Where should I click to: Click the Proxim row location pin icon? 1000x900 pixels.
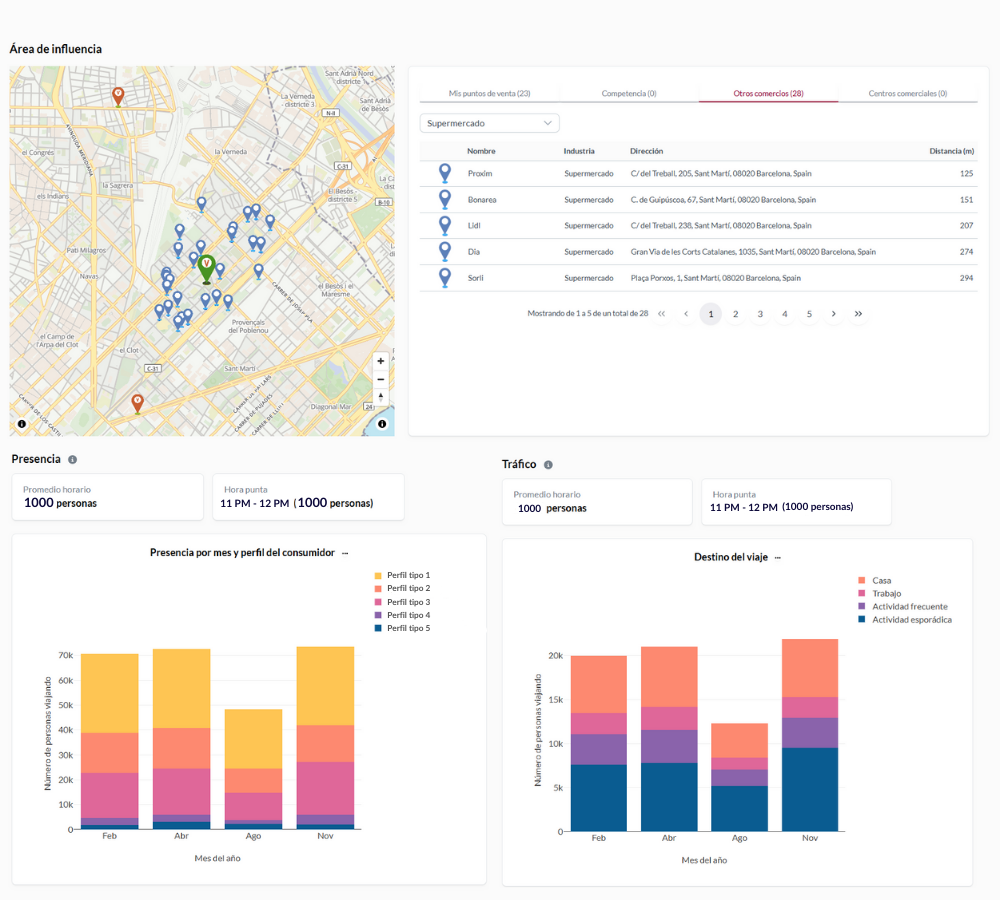pos(445,174)
